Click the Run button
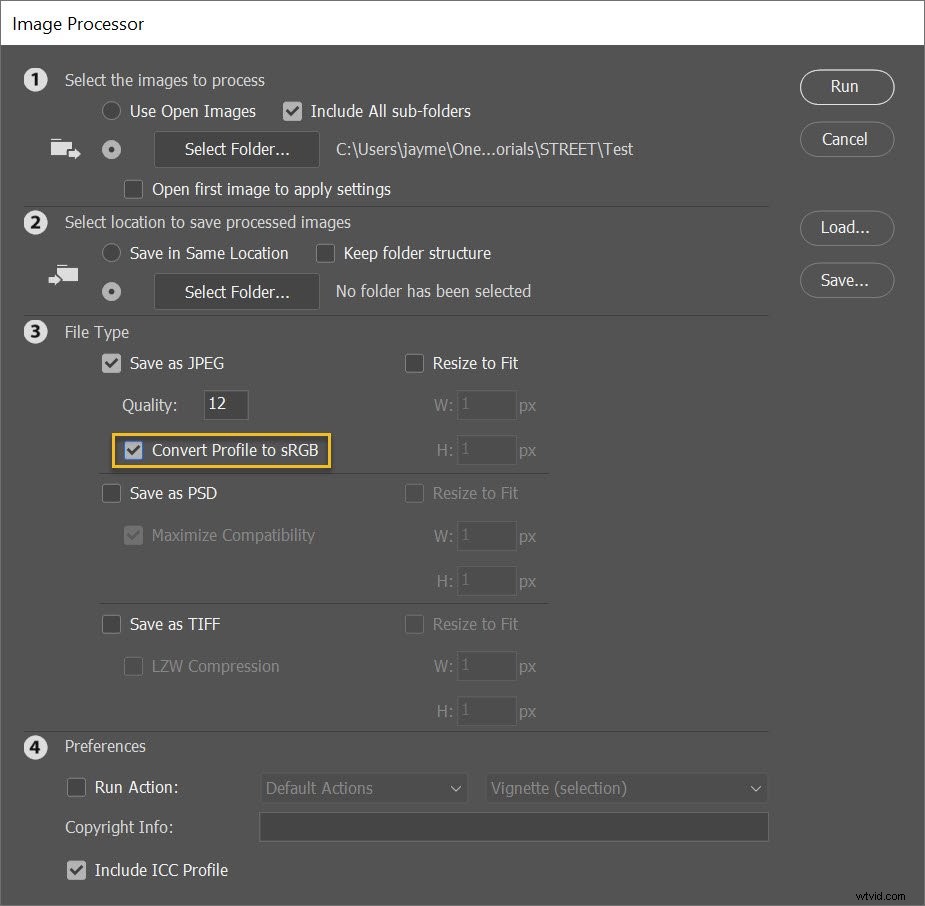 click(846, 87)
